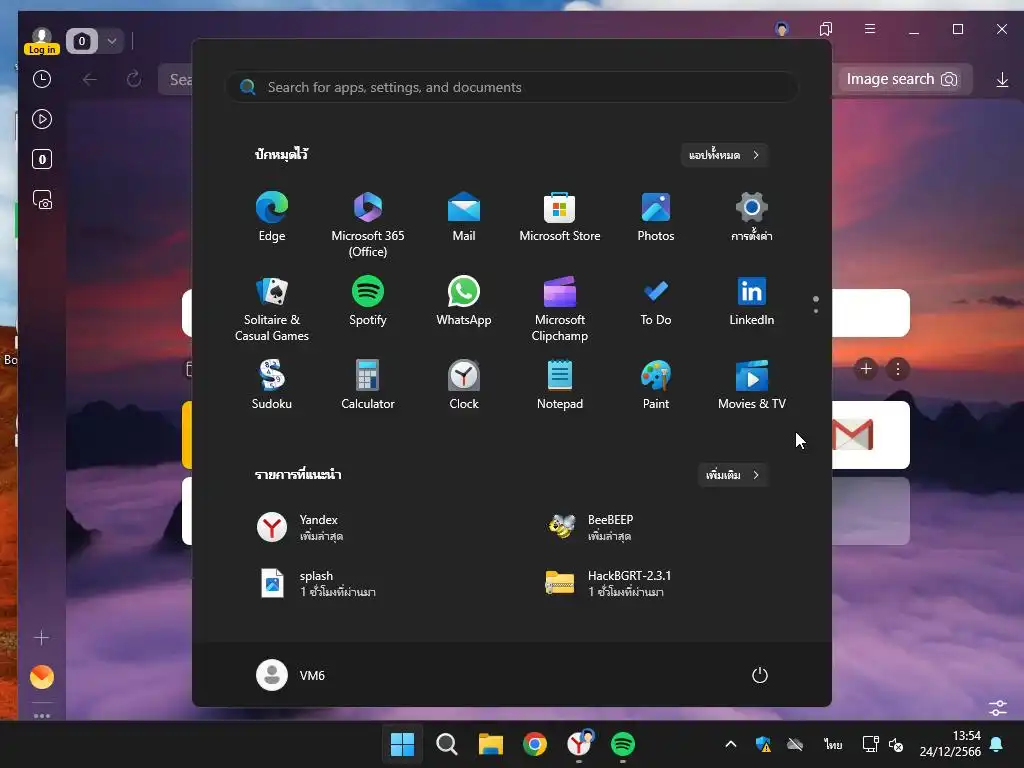Show hidden system tray icons
Viewport: 1024px width, 768px height.
tap(731, 744)
